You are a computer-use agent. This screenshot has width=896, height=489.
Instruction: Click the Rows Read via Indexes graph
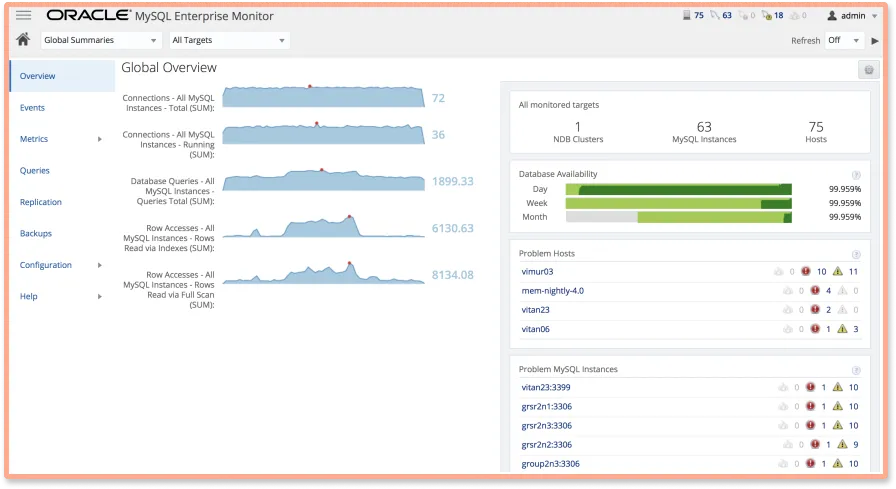click(323, 226)
